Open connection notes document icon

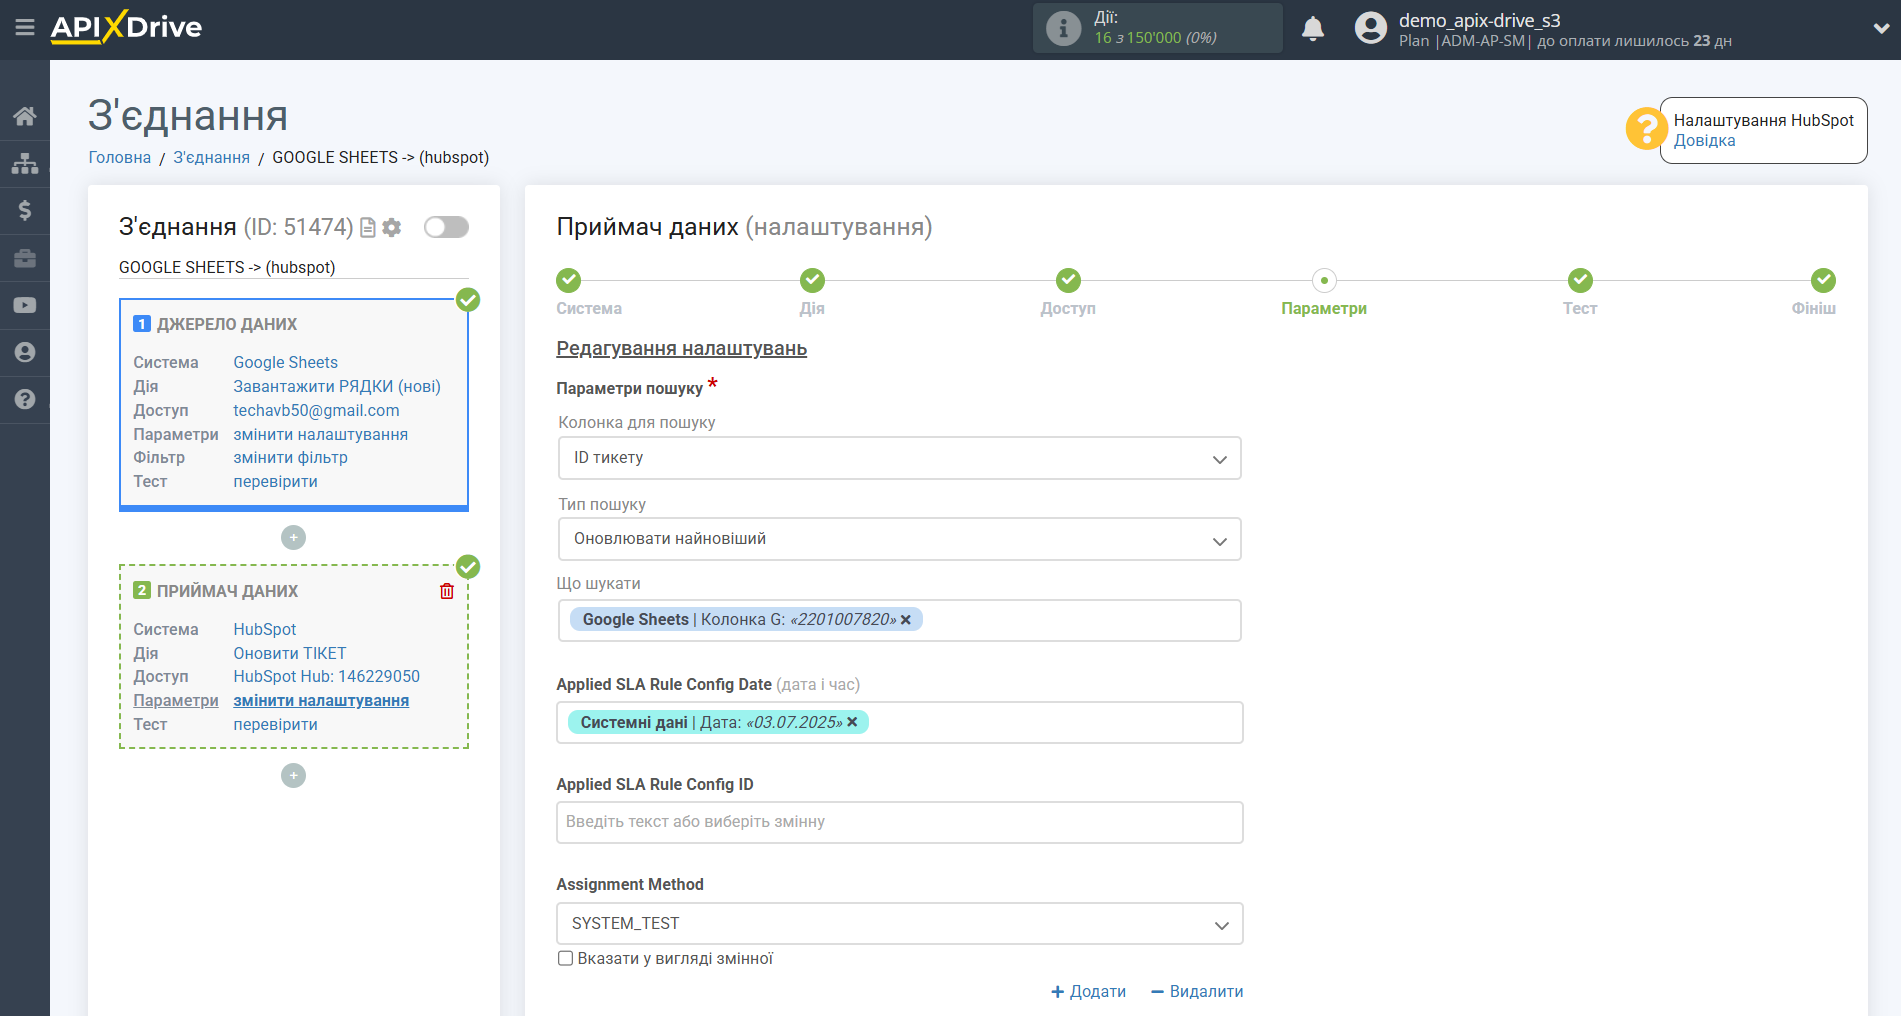(368, 228)
